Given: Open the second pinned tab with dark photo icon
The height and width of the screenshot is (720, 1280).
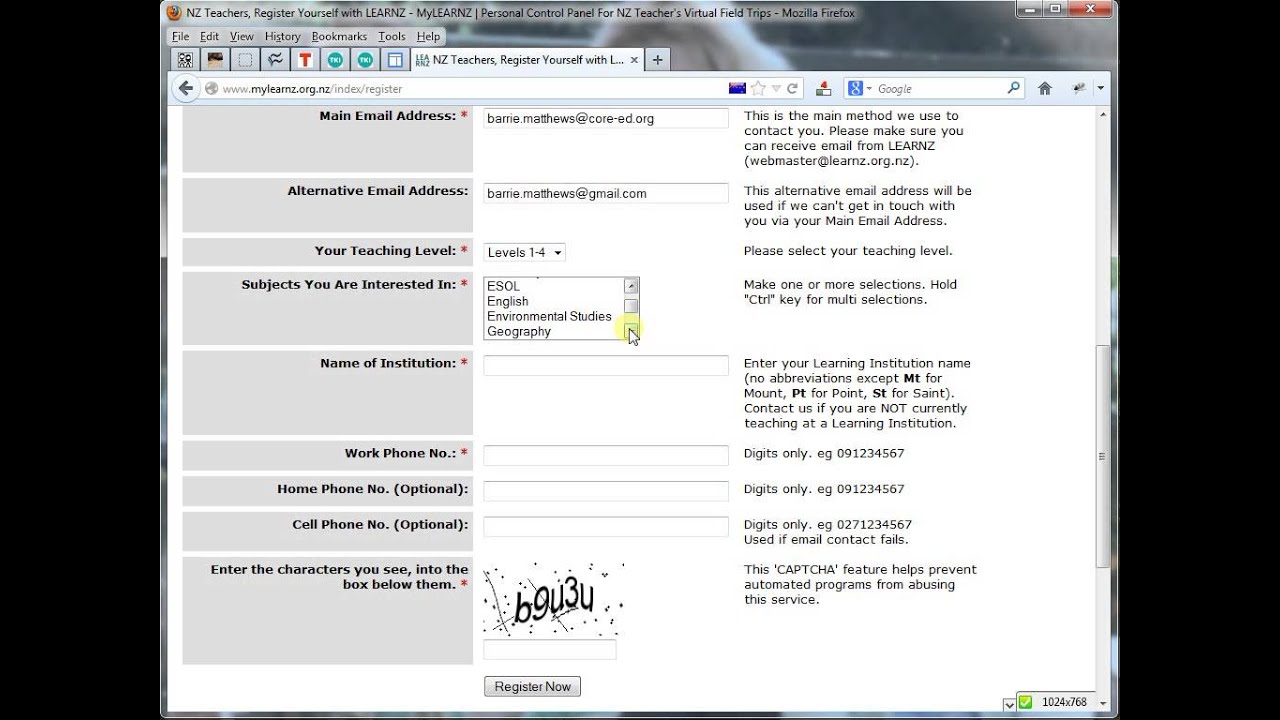Looking at the screenshot, I should pos(215,60).
